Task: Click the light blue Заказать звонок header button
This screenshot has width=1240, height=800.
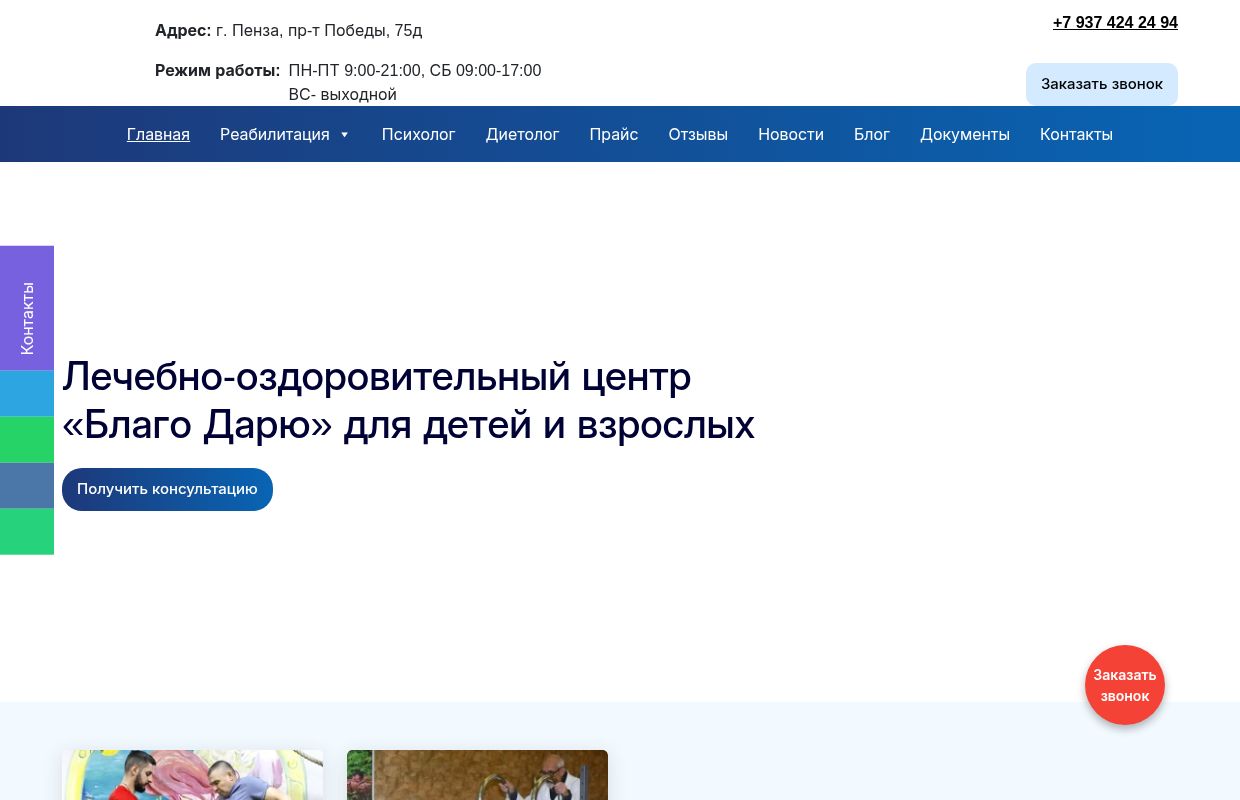Action: coord(1102,84)
